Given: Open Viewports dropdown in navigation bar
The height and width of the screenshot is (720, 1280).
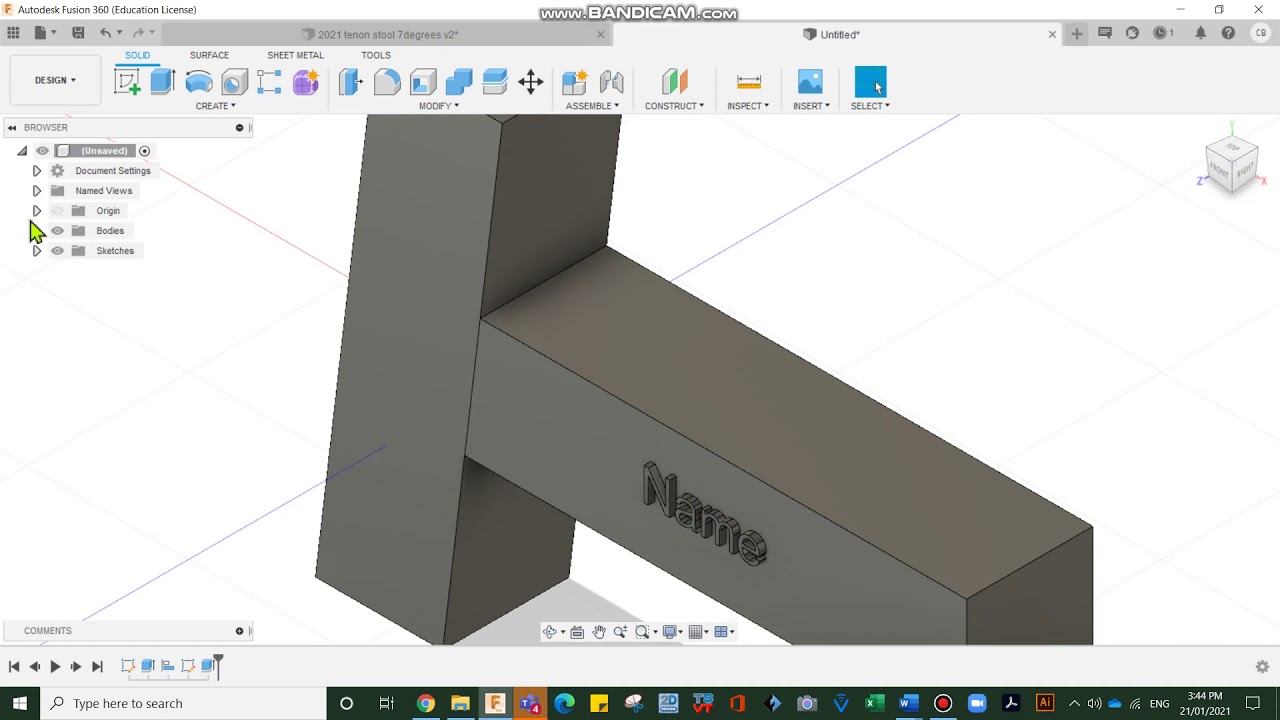Looking at the screenshot, I should click(x=725, y=632).
